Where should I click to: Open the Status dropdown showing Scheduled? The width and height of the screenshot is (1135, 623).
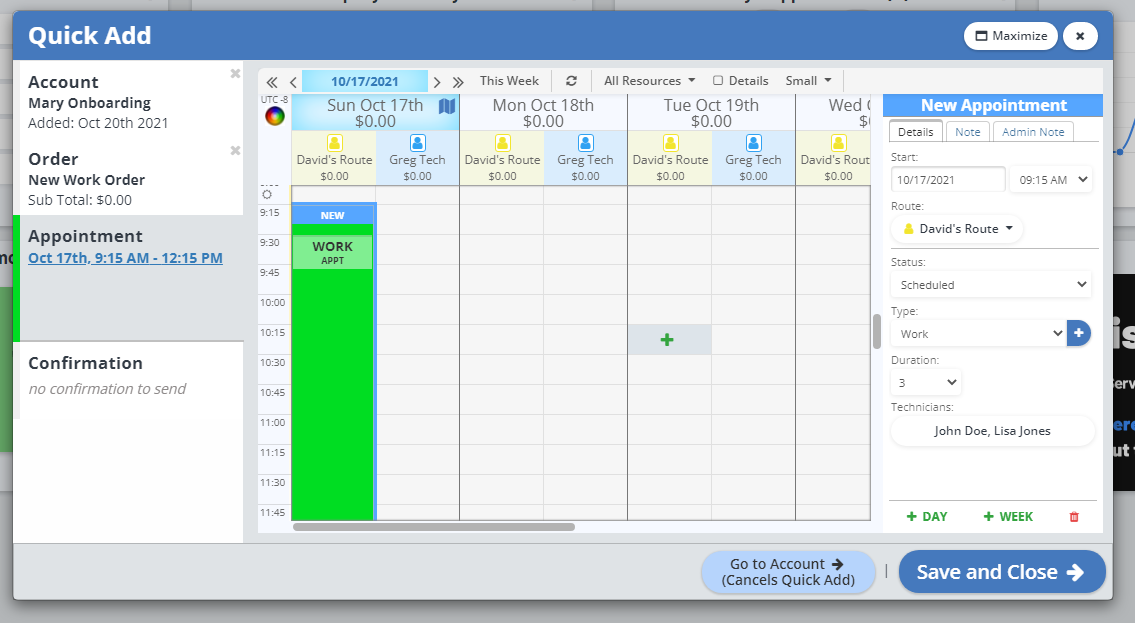point(990,285)
